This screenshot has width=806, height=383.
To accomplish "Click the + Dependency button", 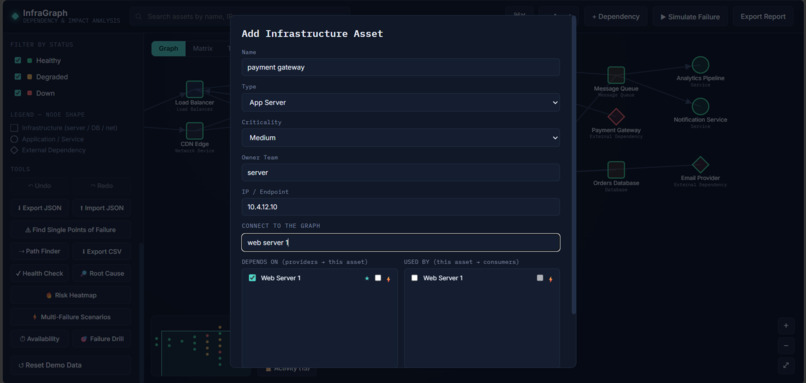I will [615, 16].
